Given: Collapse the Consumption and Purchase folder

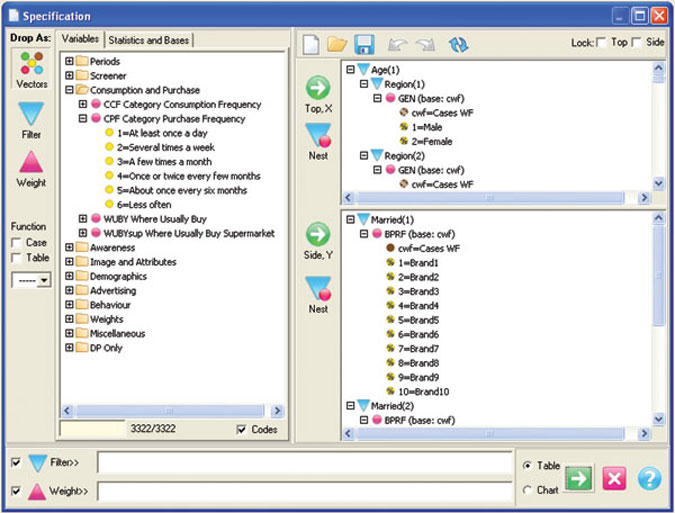Looking at the screenshot, I should (70, 90).
